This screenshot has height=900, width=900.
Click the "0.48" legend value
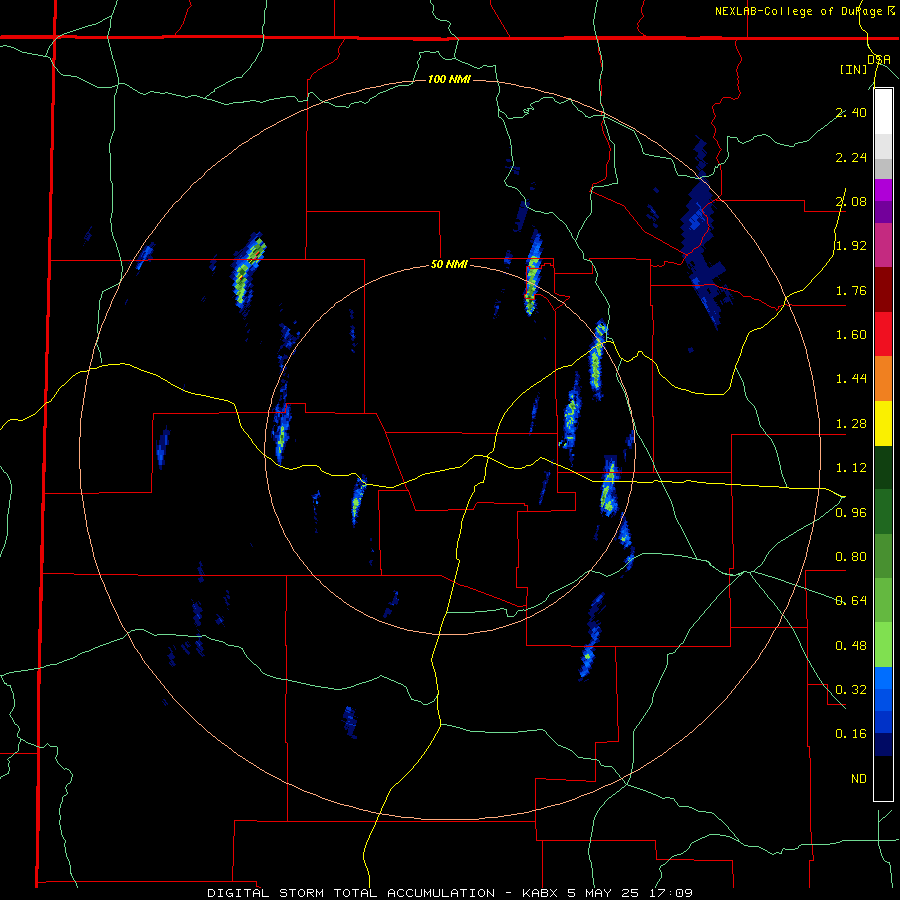(x=851, y=646)
